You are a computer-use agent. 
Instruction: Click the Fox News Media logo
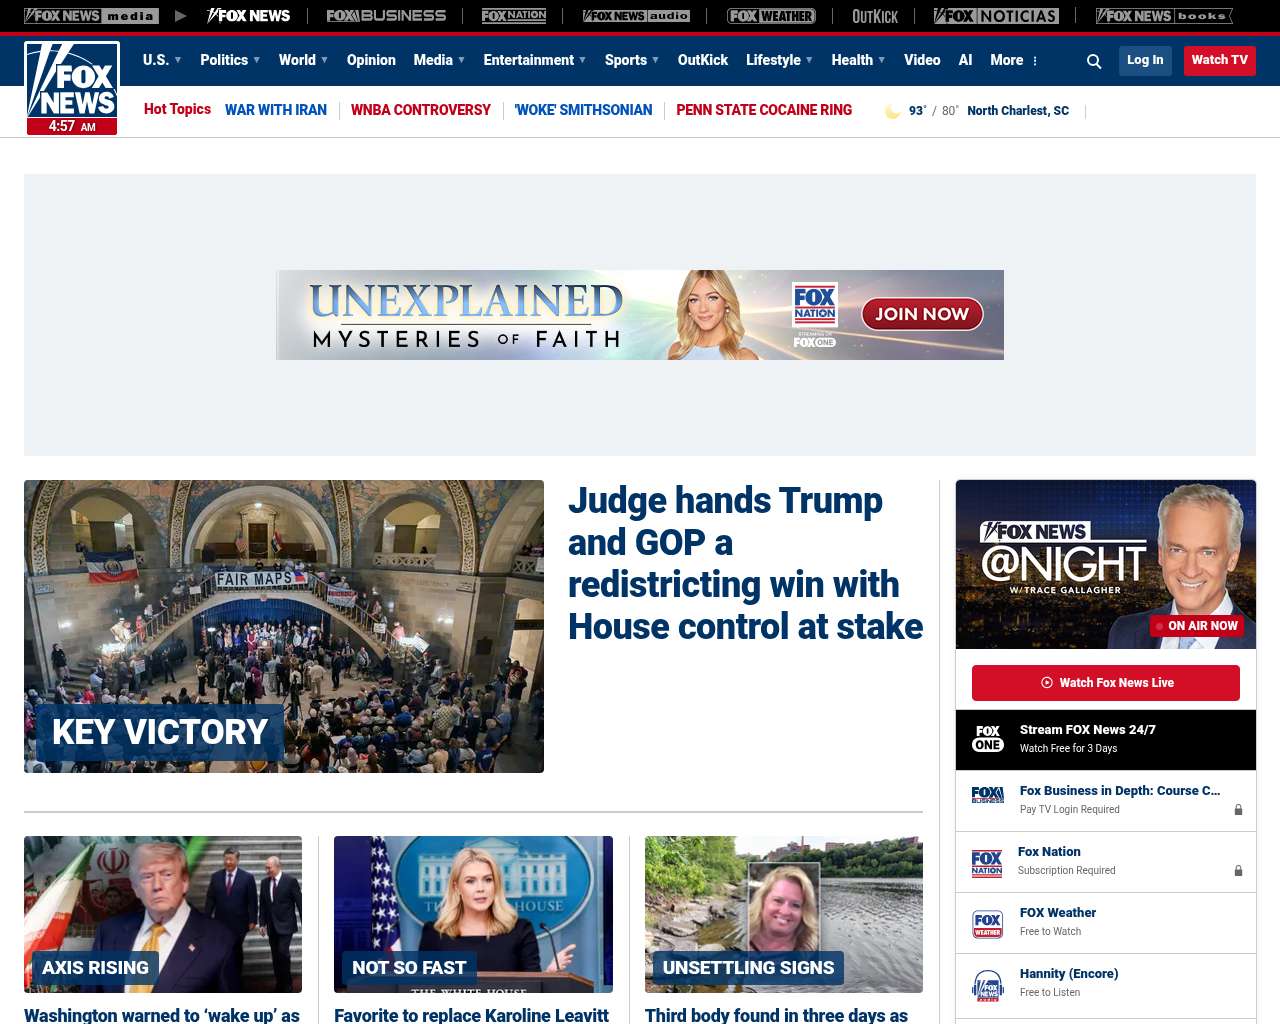click(x=91, y=16)
